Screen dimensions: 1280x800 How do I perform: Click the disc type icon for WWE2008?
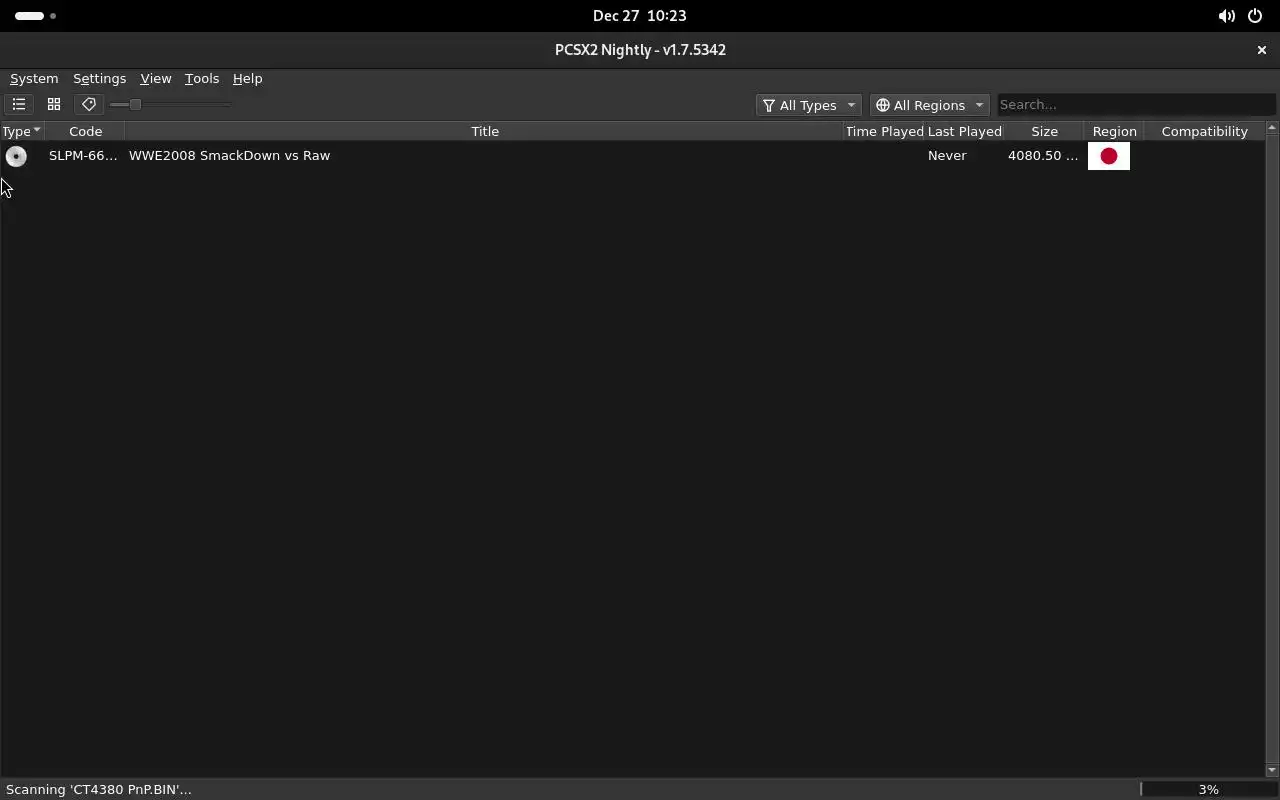(x=16, y=156)
